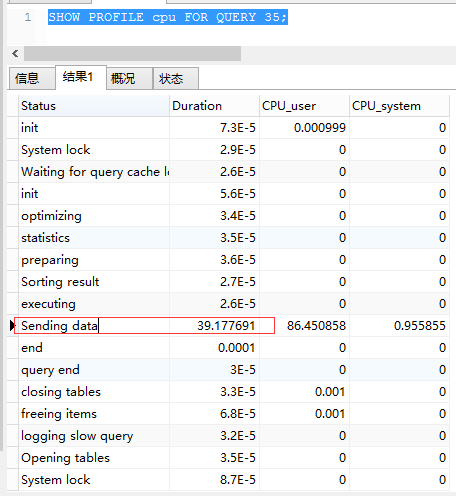Click the CPU_user value 86.450858

(316, 326)
